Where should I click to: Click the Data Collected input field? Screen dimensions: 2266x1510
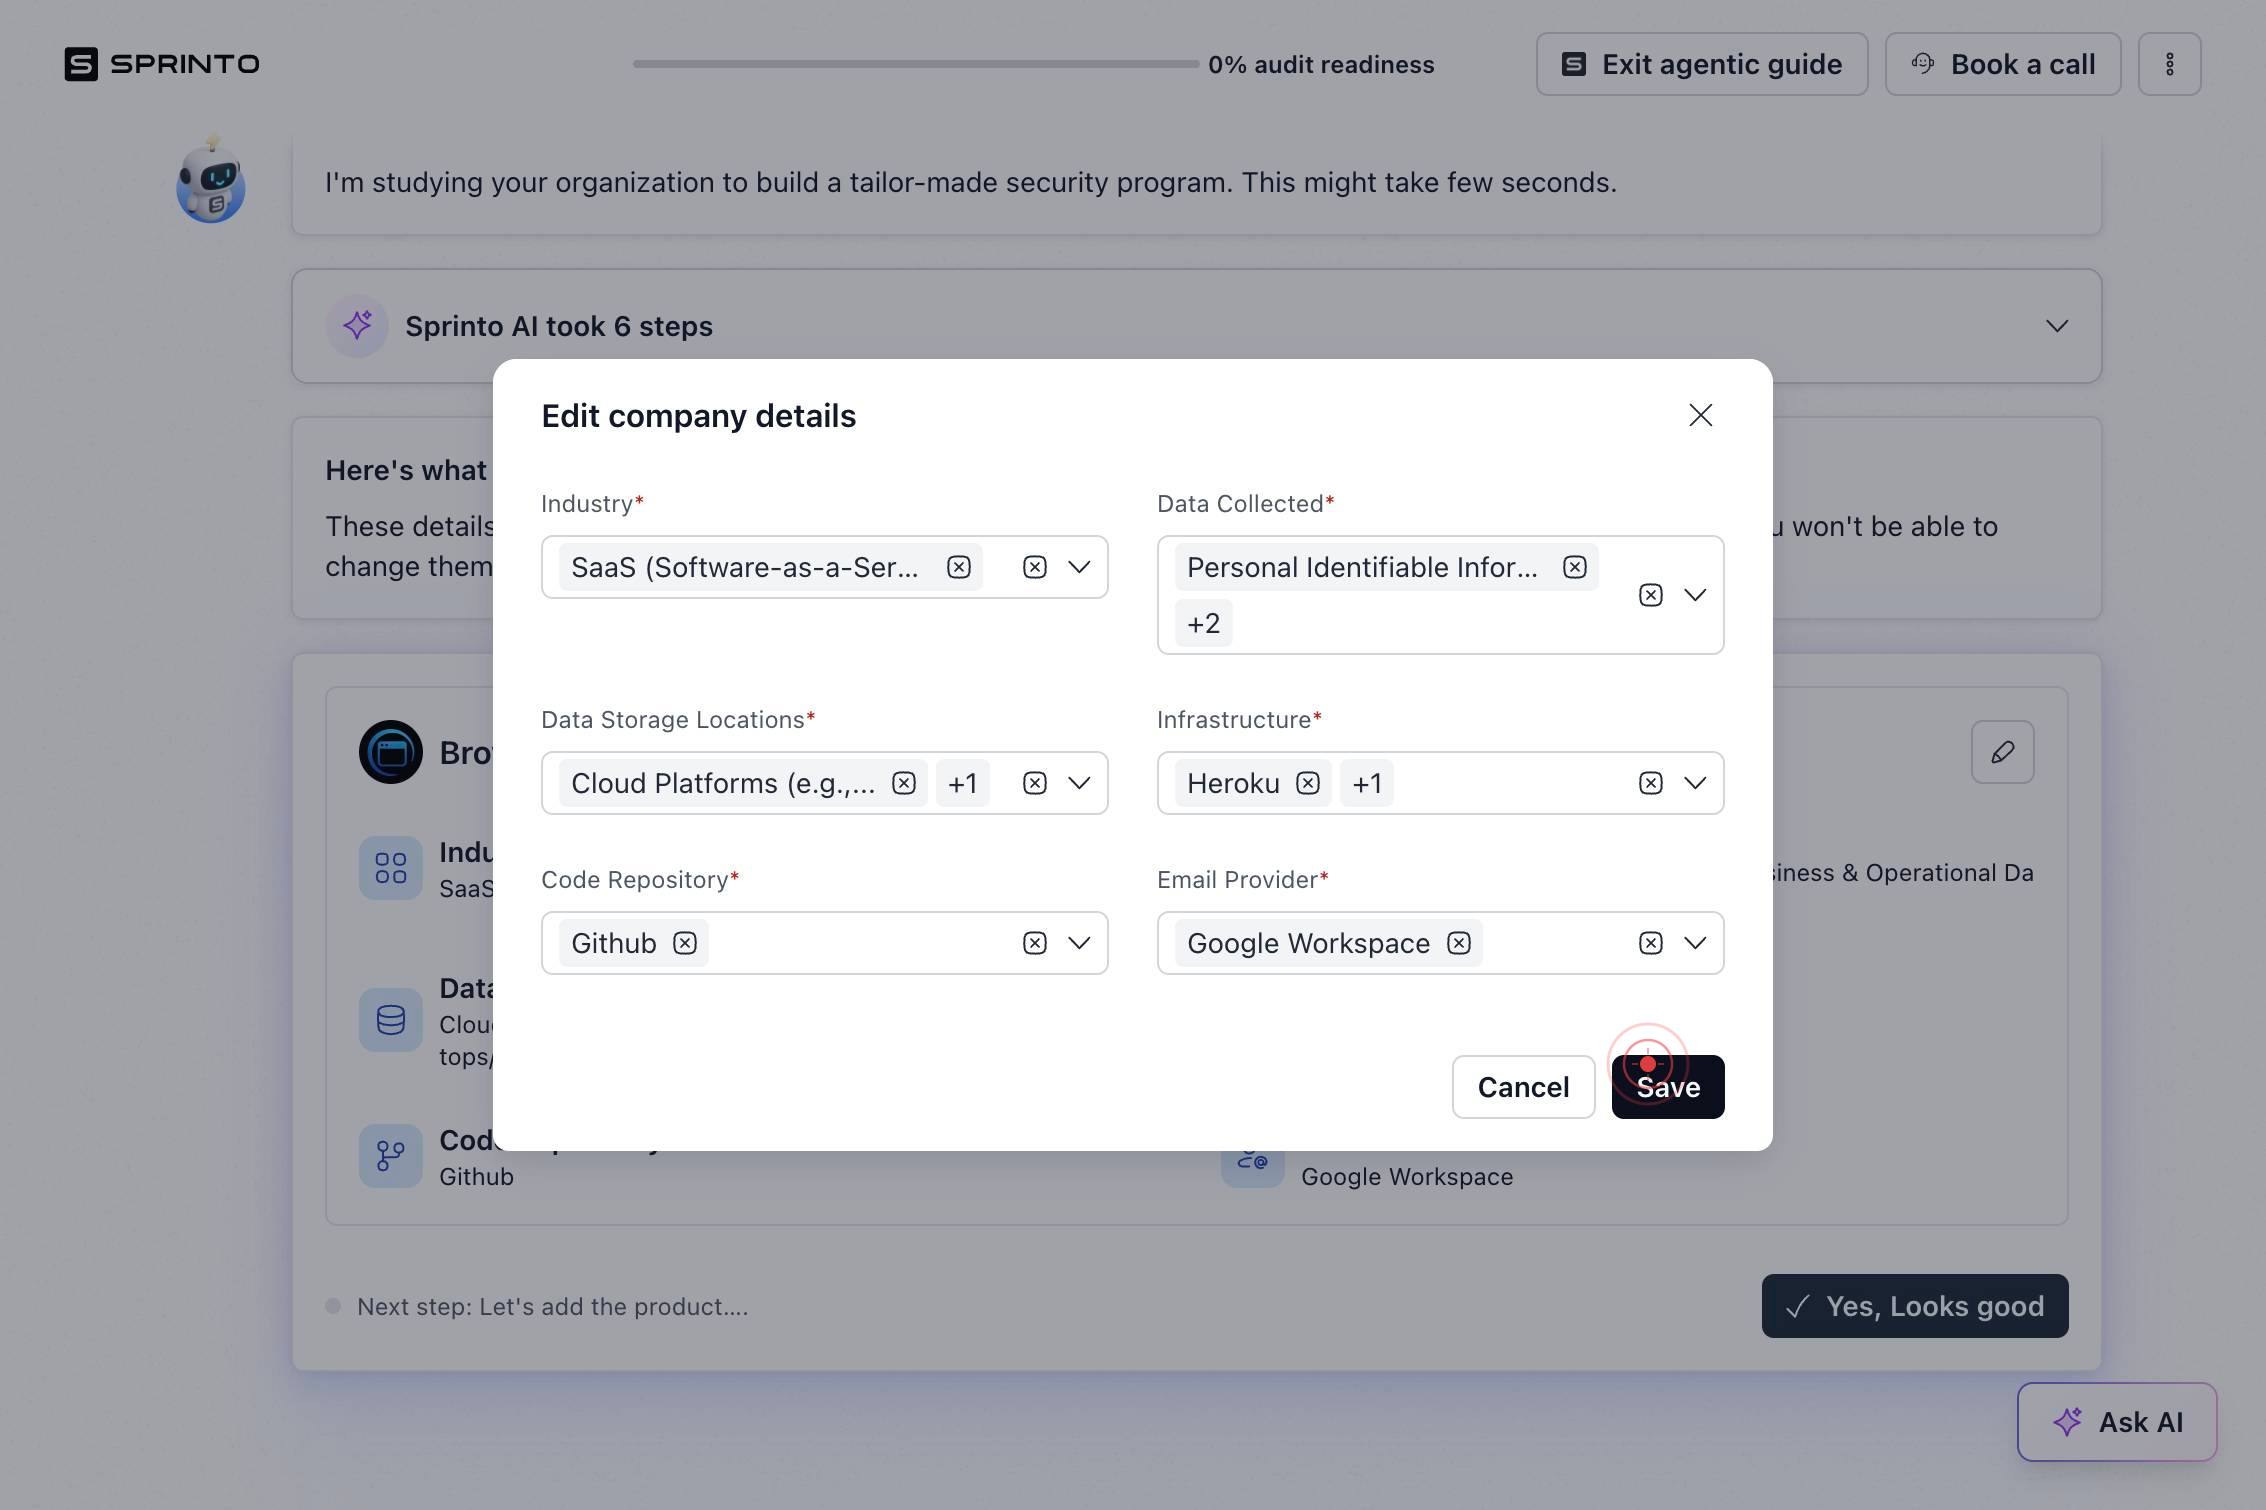pyautogui.click(x=1440, y=595)
